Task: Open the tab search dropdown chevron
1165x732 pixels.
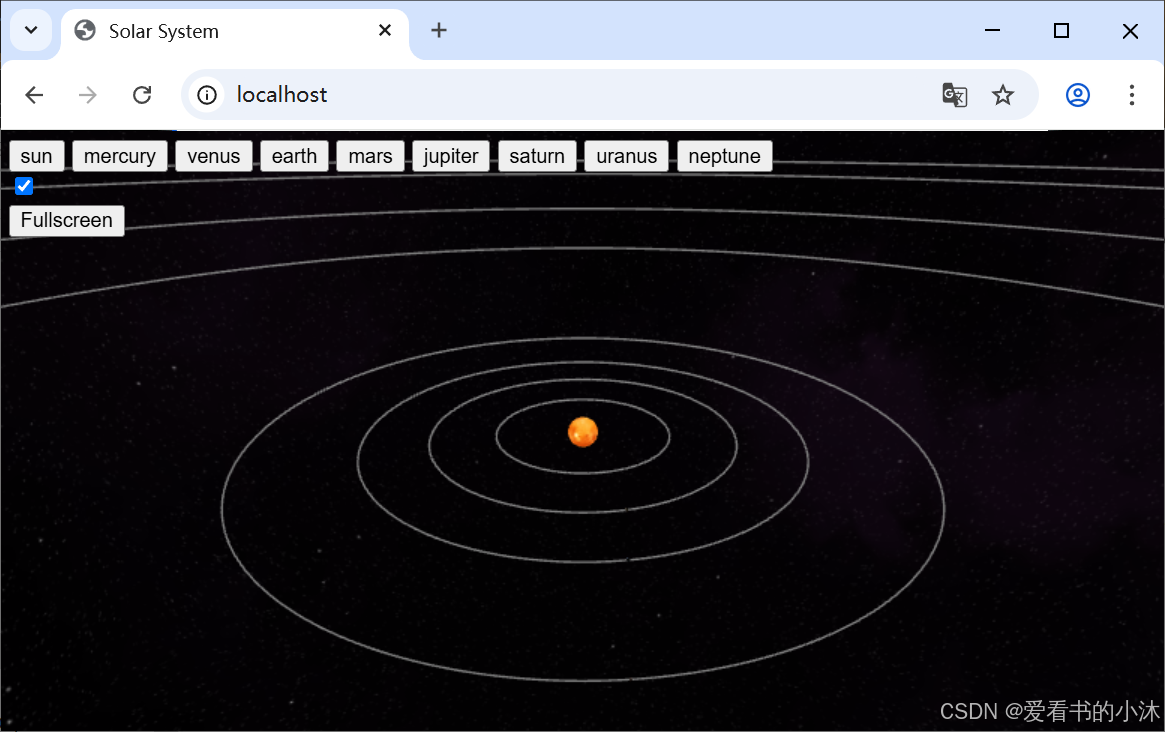Action: point(31,30)
